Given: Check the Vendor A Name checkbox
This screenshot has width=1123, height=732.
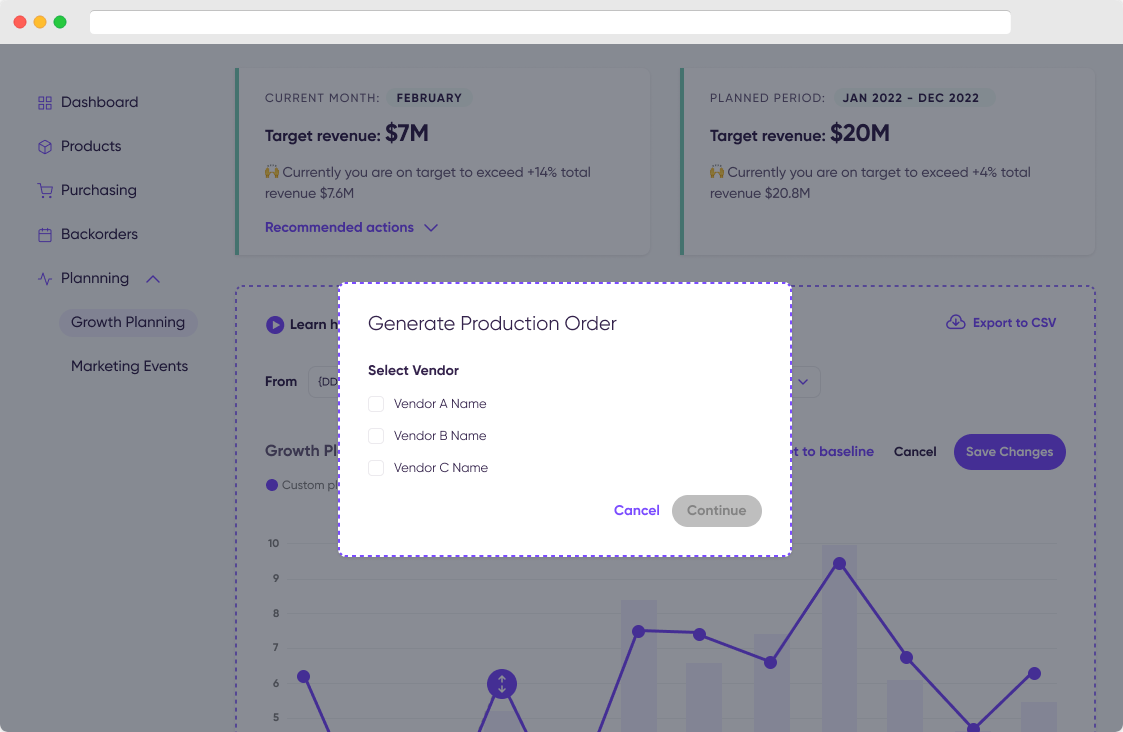Looking at the screenshot, I should (x=376, y=404).
